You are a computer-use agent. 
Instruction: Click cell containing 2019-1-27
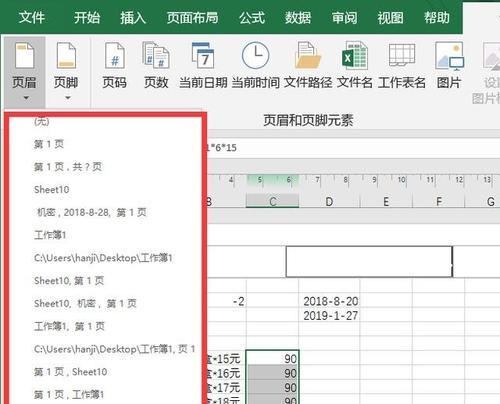tap(329, 316)
